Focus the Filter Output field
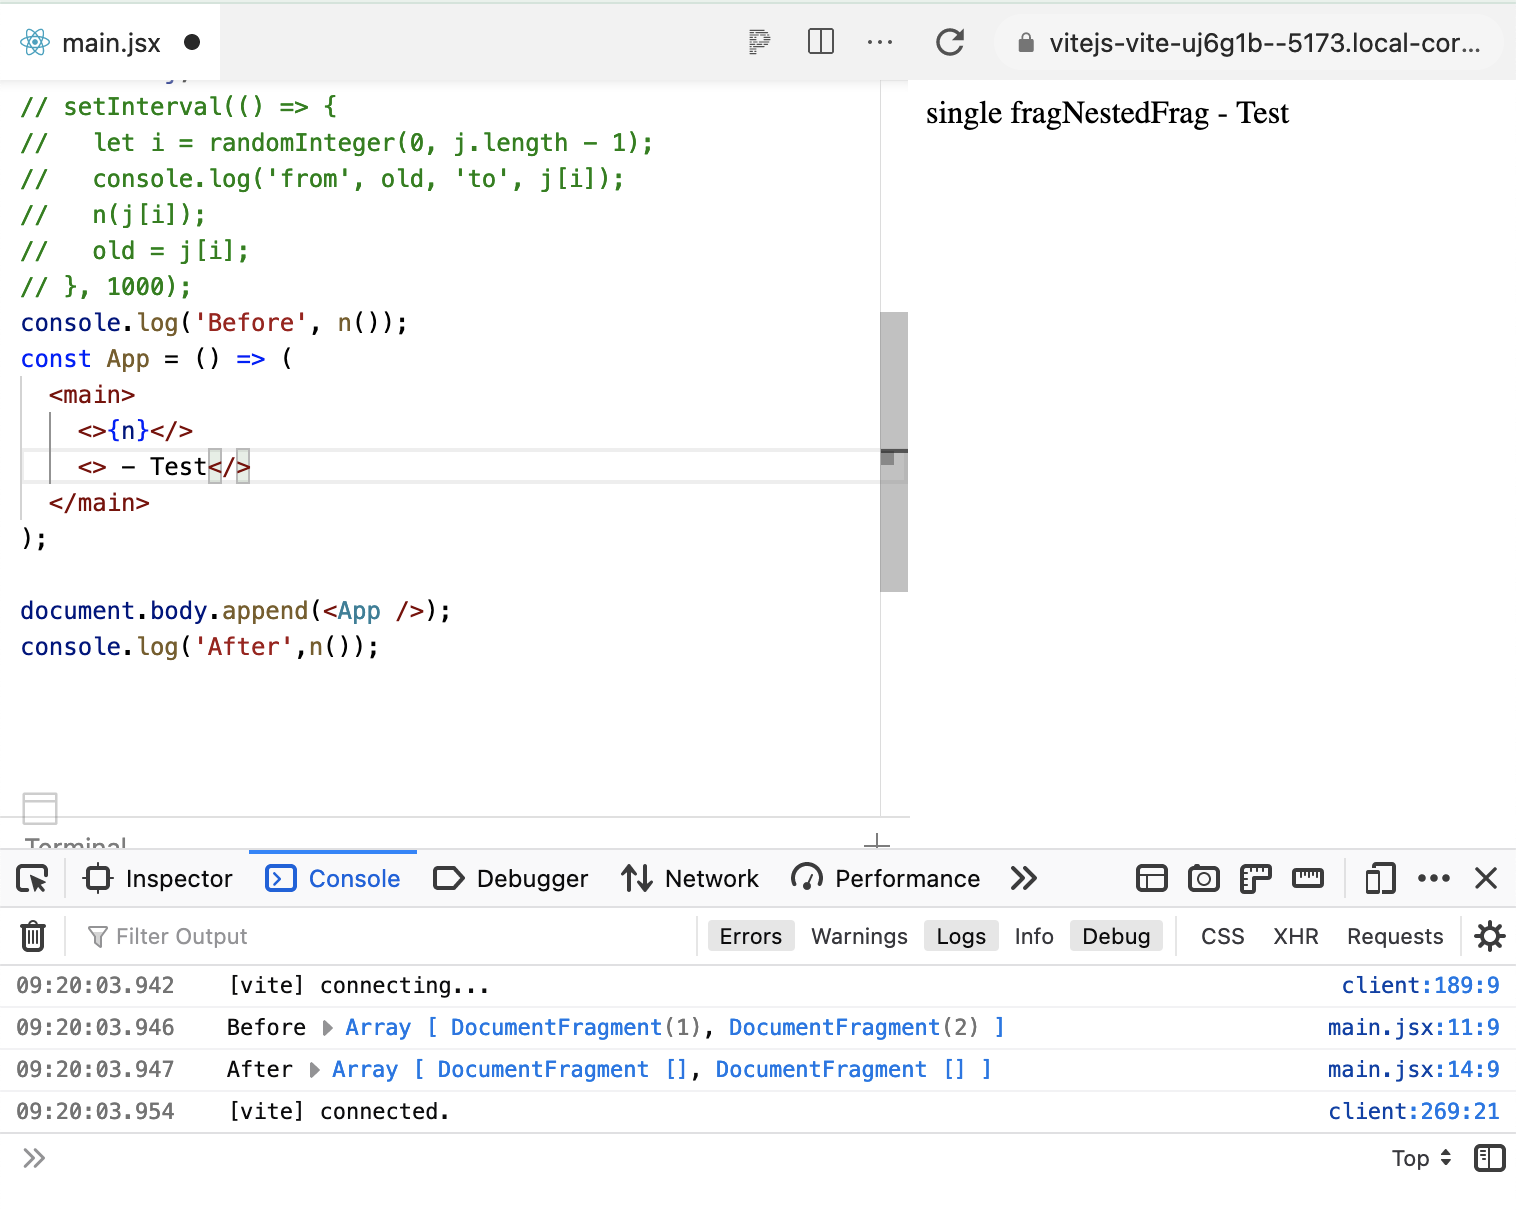Viewport: 1516px width, 1212px height. 390,936
